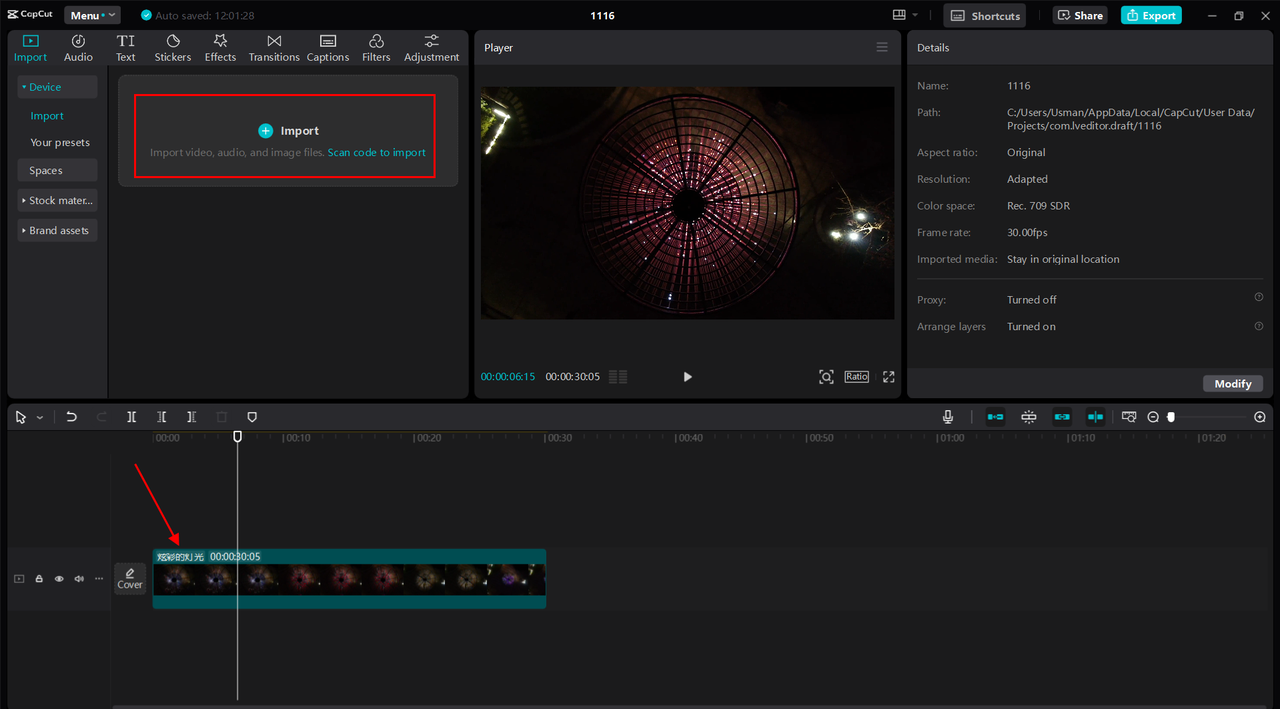Switch to the Transitions tab
Screen dimensions: 1280x709
coord(274,47)
